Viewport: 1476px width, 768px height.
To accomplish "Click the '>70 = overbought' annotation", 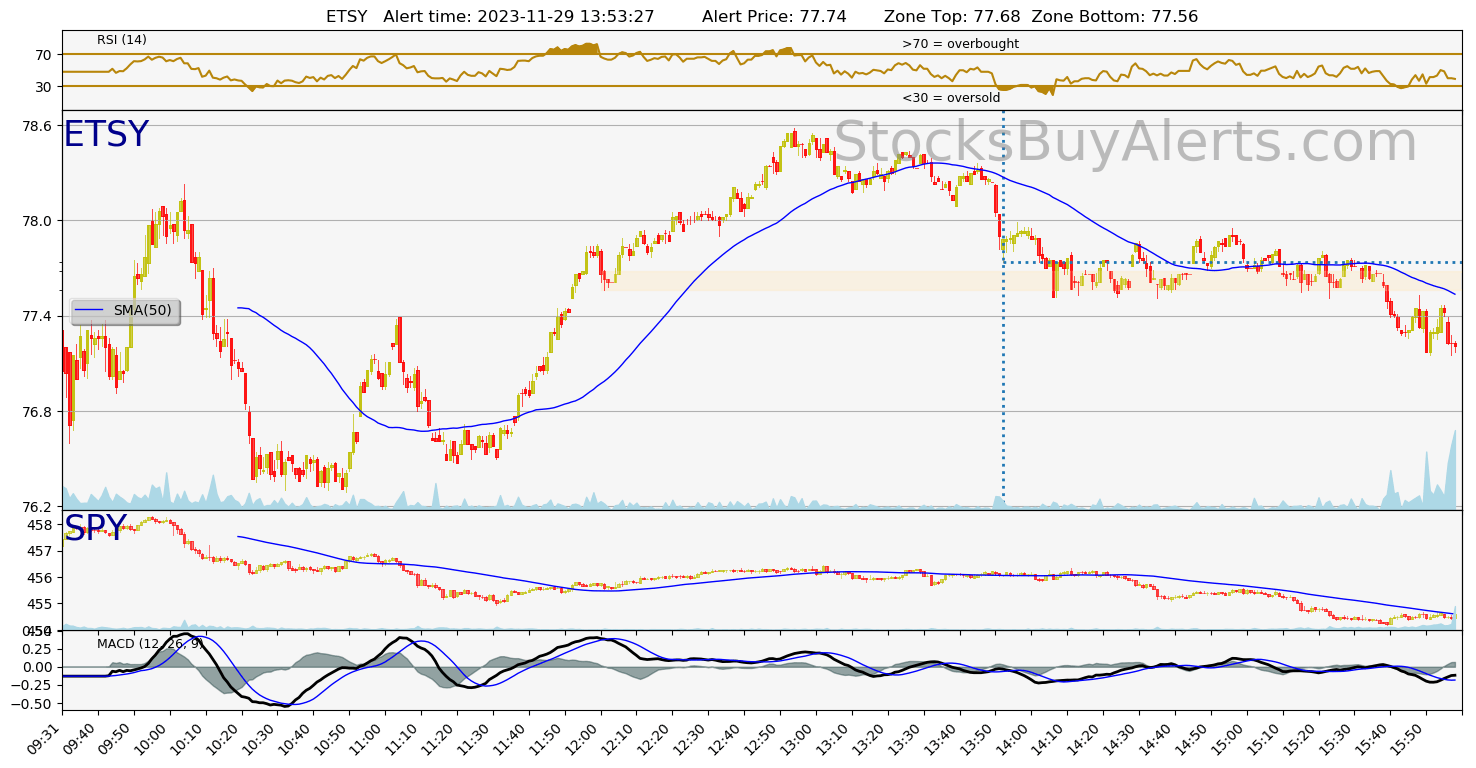I will click(x=960, y=44).
